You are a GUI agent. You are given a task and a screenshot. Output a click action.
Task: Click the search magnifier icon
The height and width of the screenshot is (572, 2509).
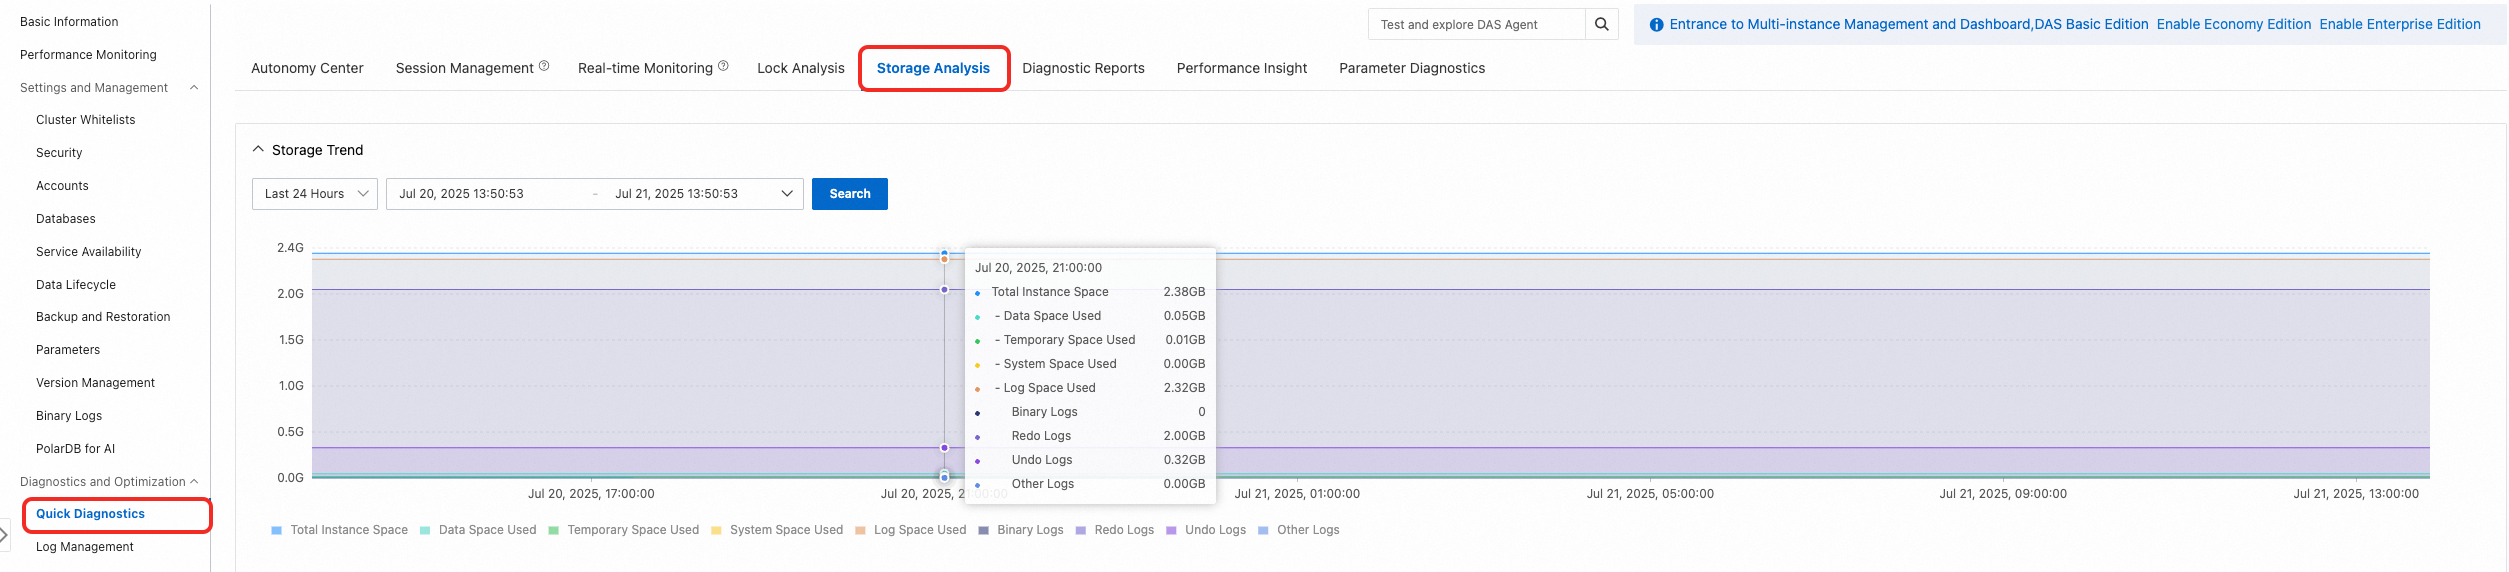1601,24
